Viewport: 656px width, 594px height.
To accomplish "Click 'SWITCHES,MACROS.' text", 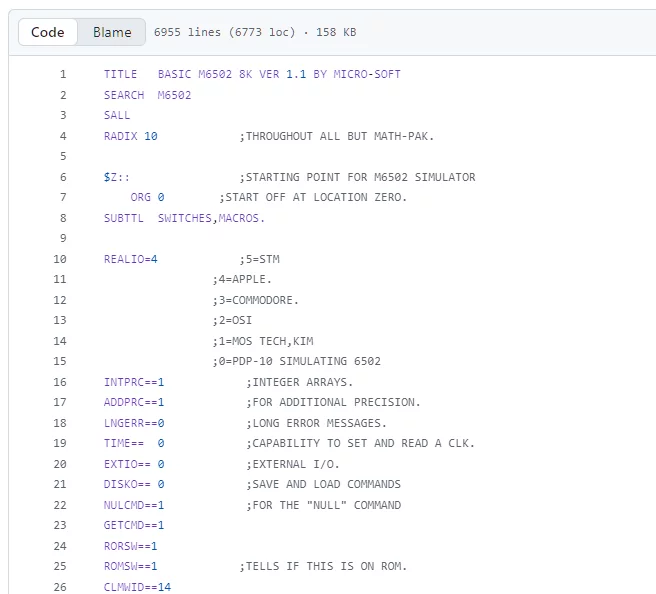I will click(x=211, y=218).
